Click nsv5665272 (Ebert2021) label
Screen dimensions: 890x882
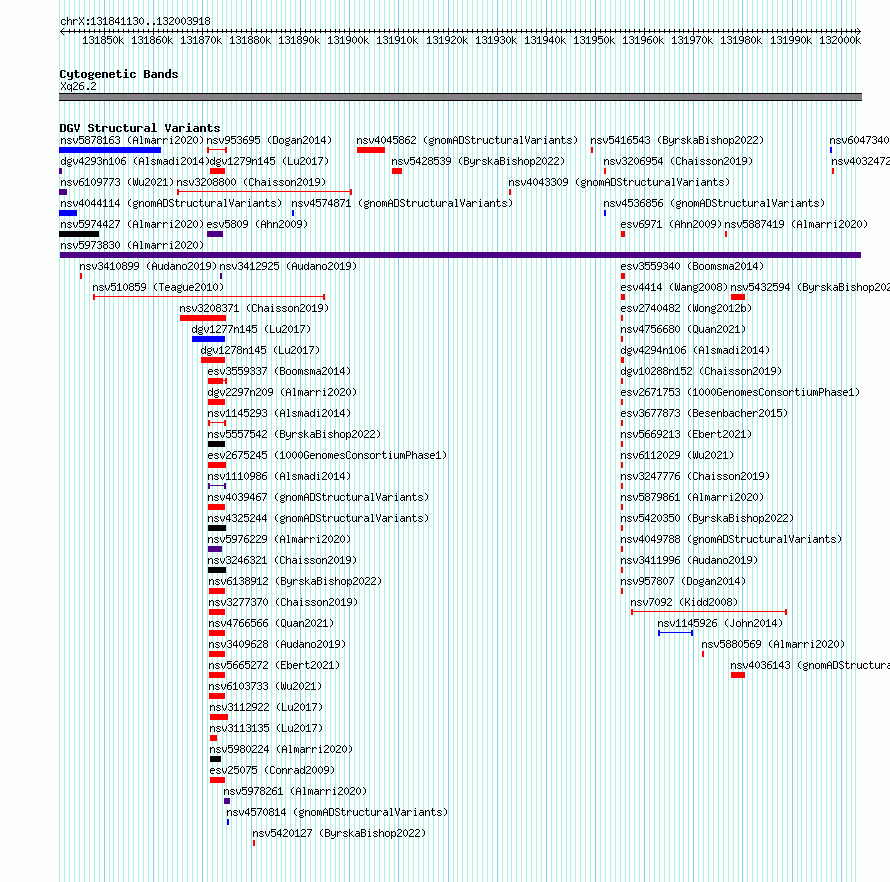tap(274, 665)
